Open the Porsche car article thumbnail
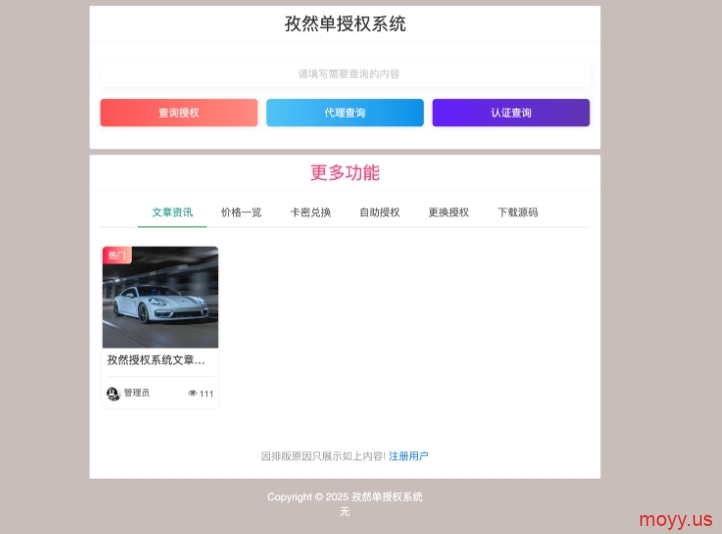Screen dimensions: 722x534 160,300
